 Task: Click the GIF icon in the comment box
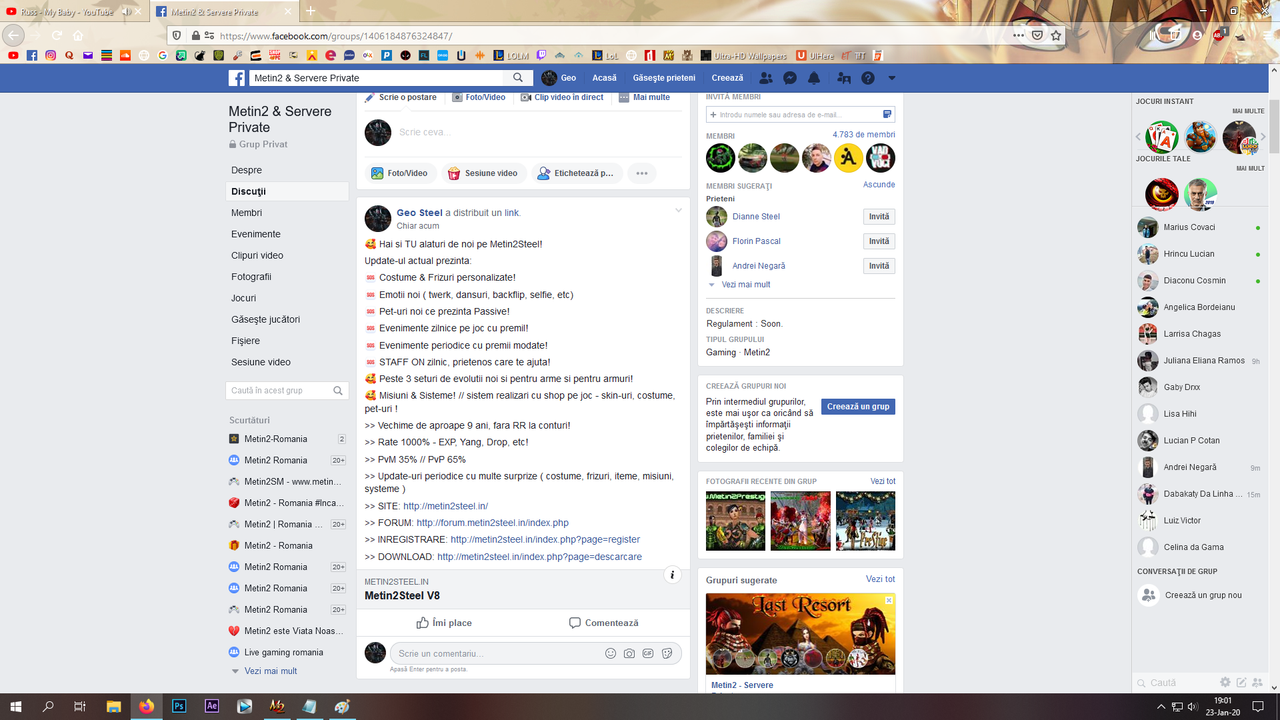click(648, 653)
